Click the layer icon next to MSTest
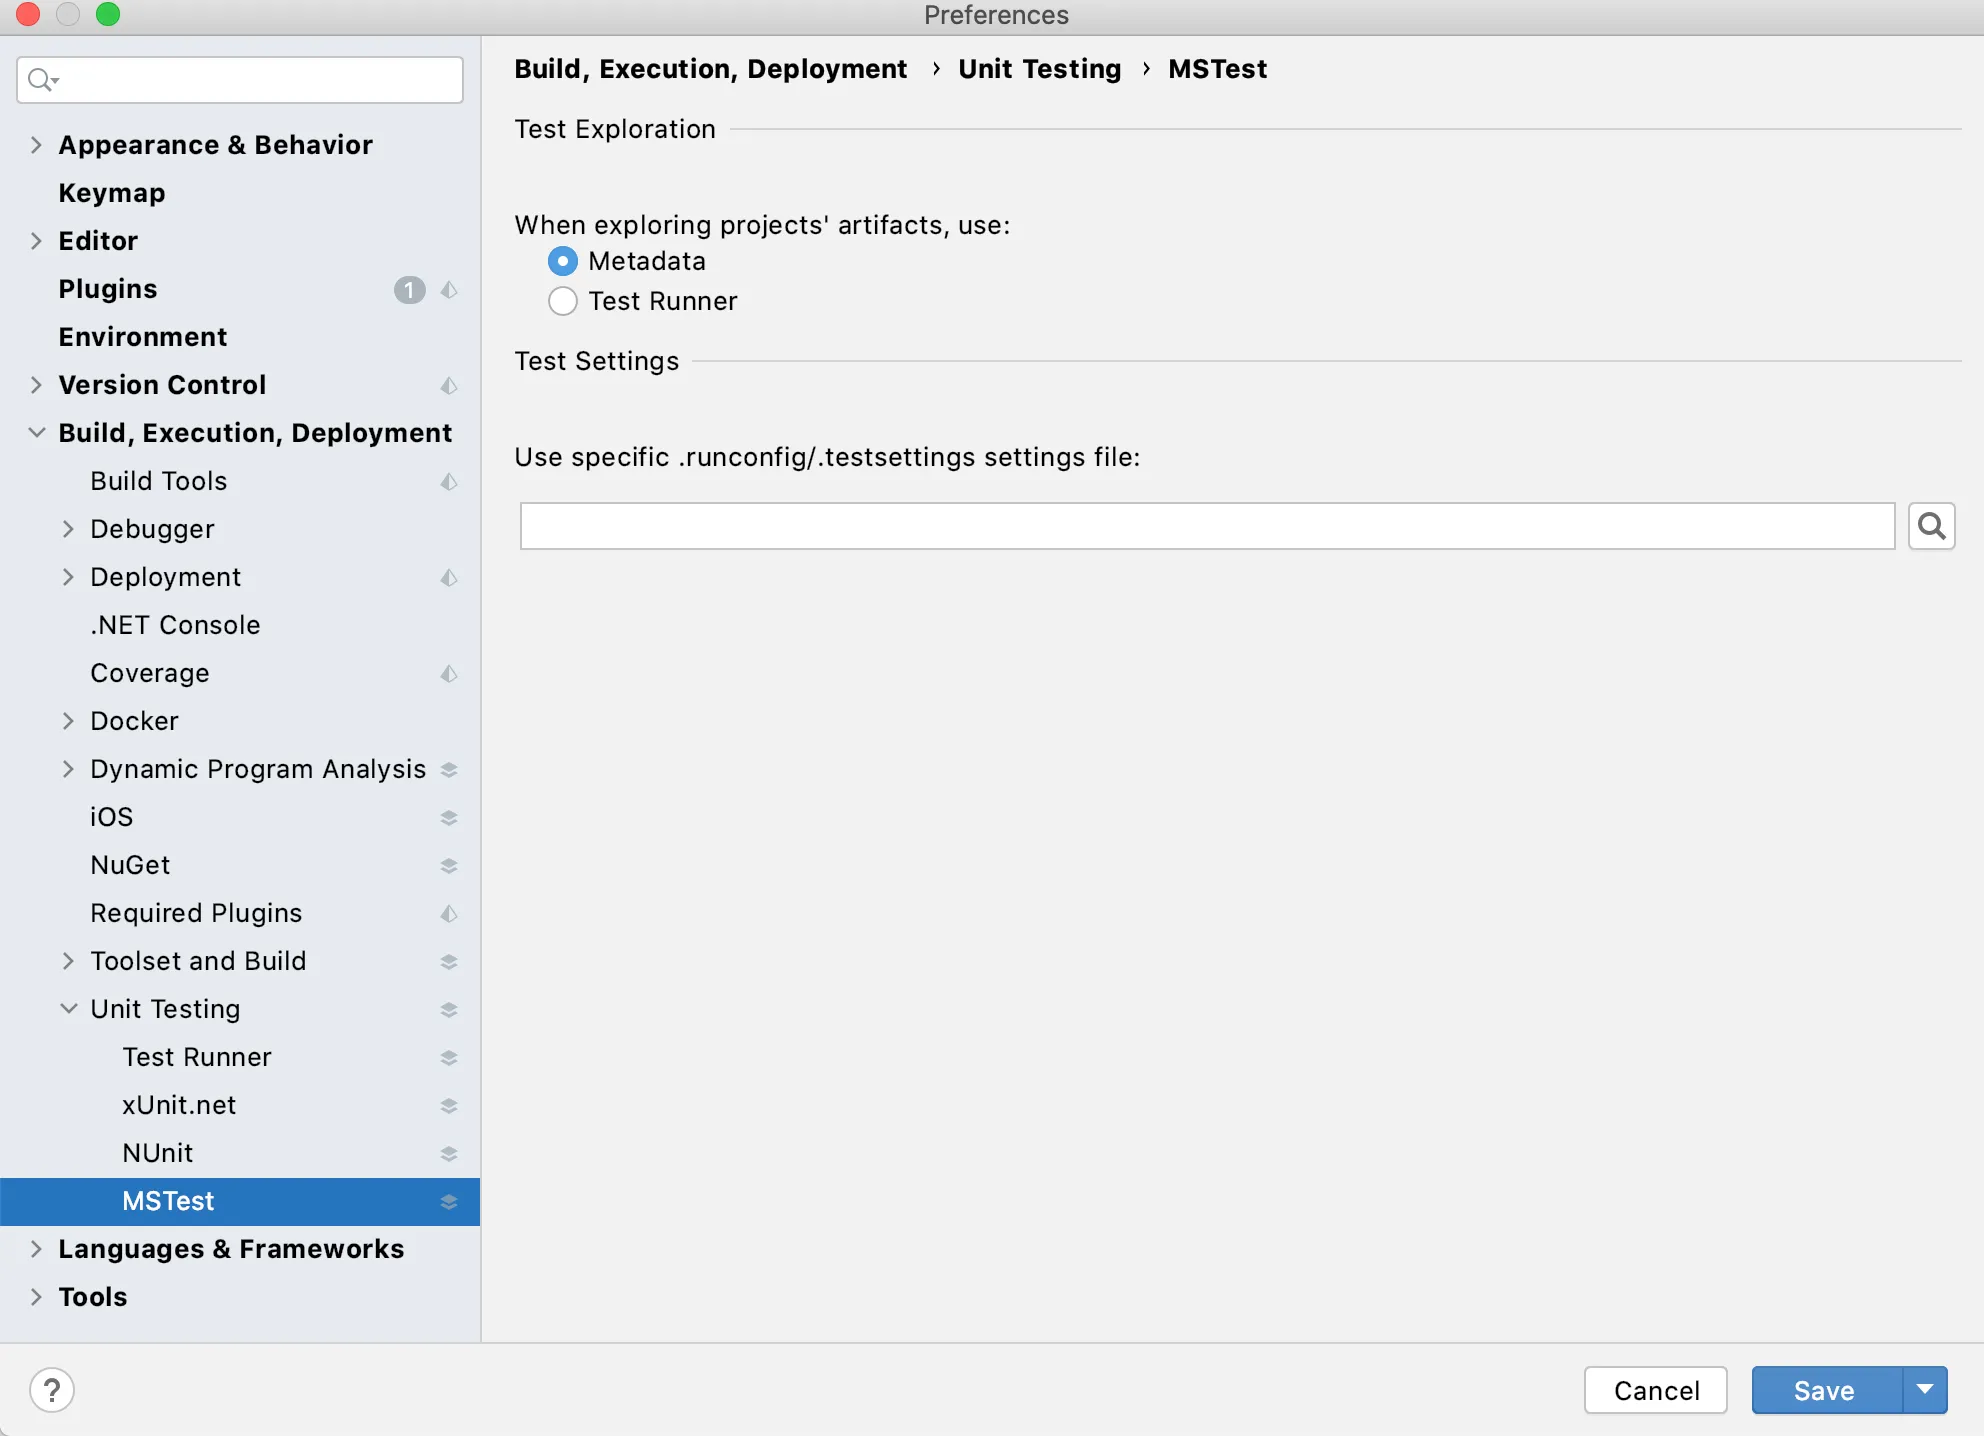Viewport: 1984px width, 1436px height. [x=449, y=1201]
